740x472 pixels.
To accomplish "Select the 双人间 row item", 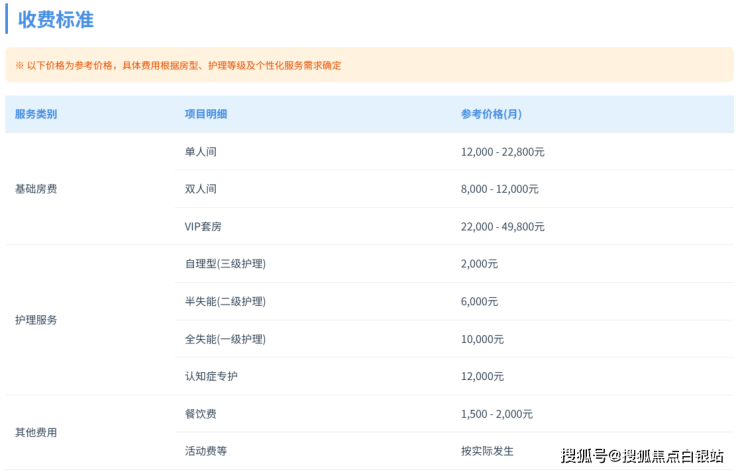I will point(201,189).
